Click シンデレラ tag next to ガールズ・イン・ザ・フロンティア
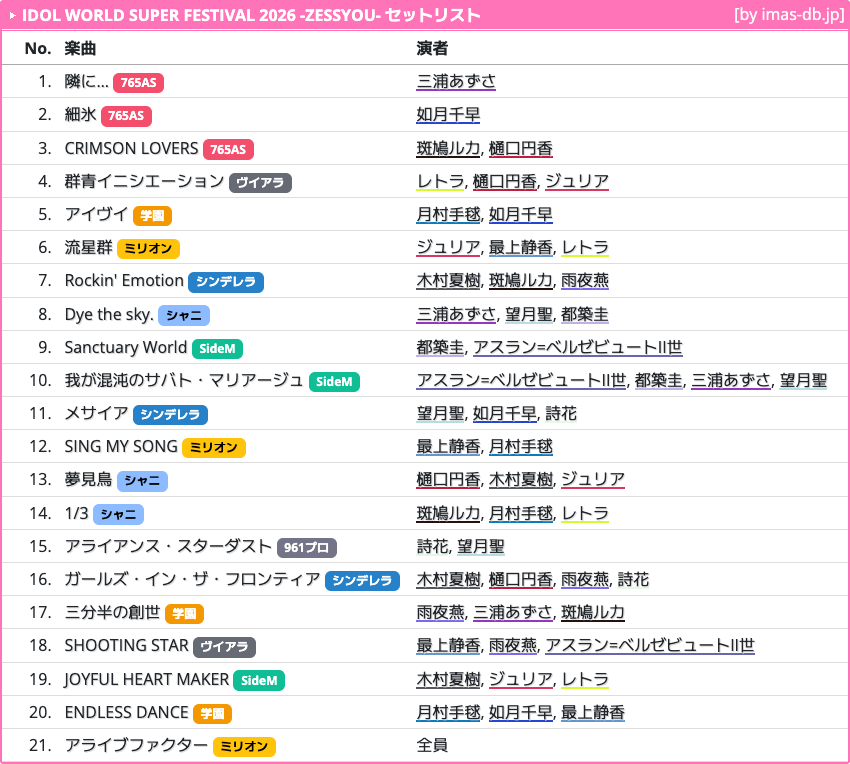 coord(362,580)
